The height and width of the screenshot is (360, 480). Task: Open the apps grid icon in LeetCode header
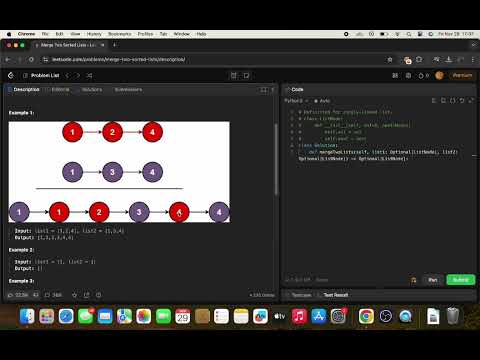click(x=395, y=76)
